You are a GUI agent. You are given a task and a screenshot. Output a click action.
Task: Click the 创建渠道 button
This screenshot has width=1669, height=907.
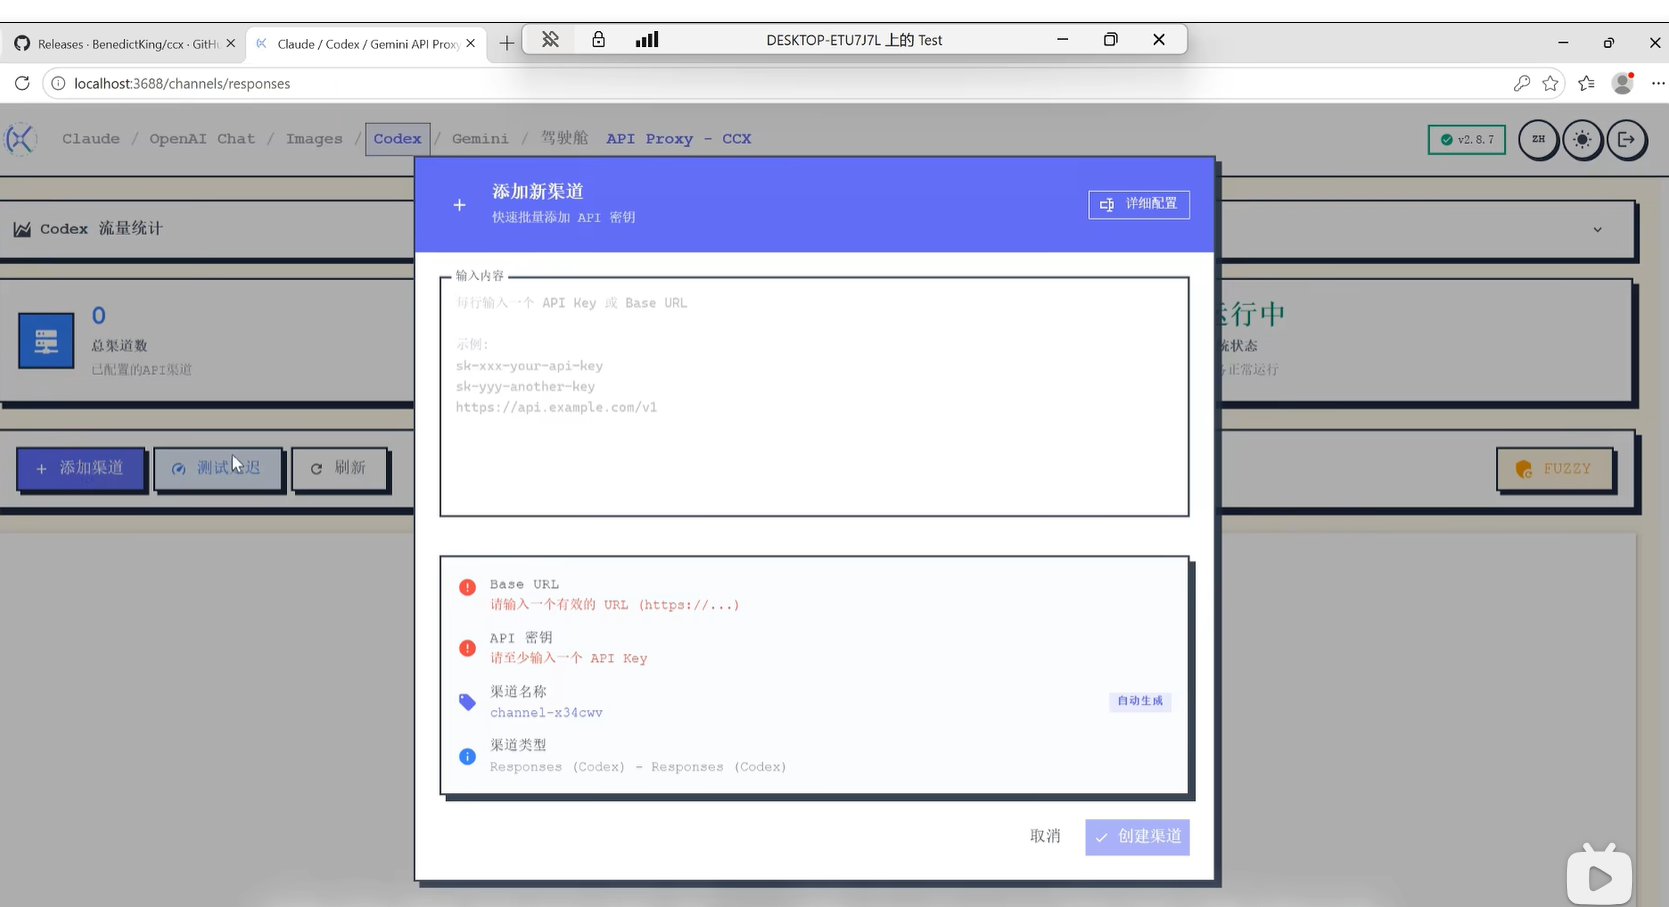pyautogui.click(x=1137, y=837)
